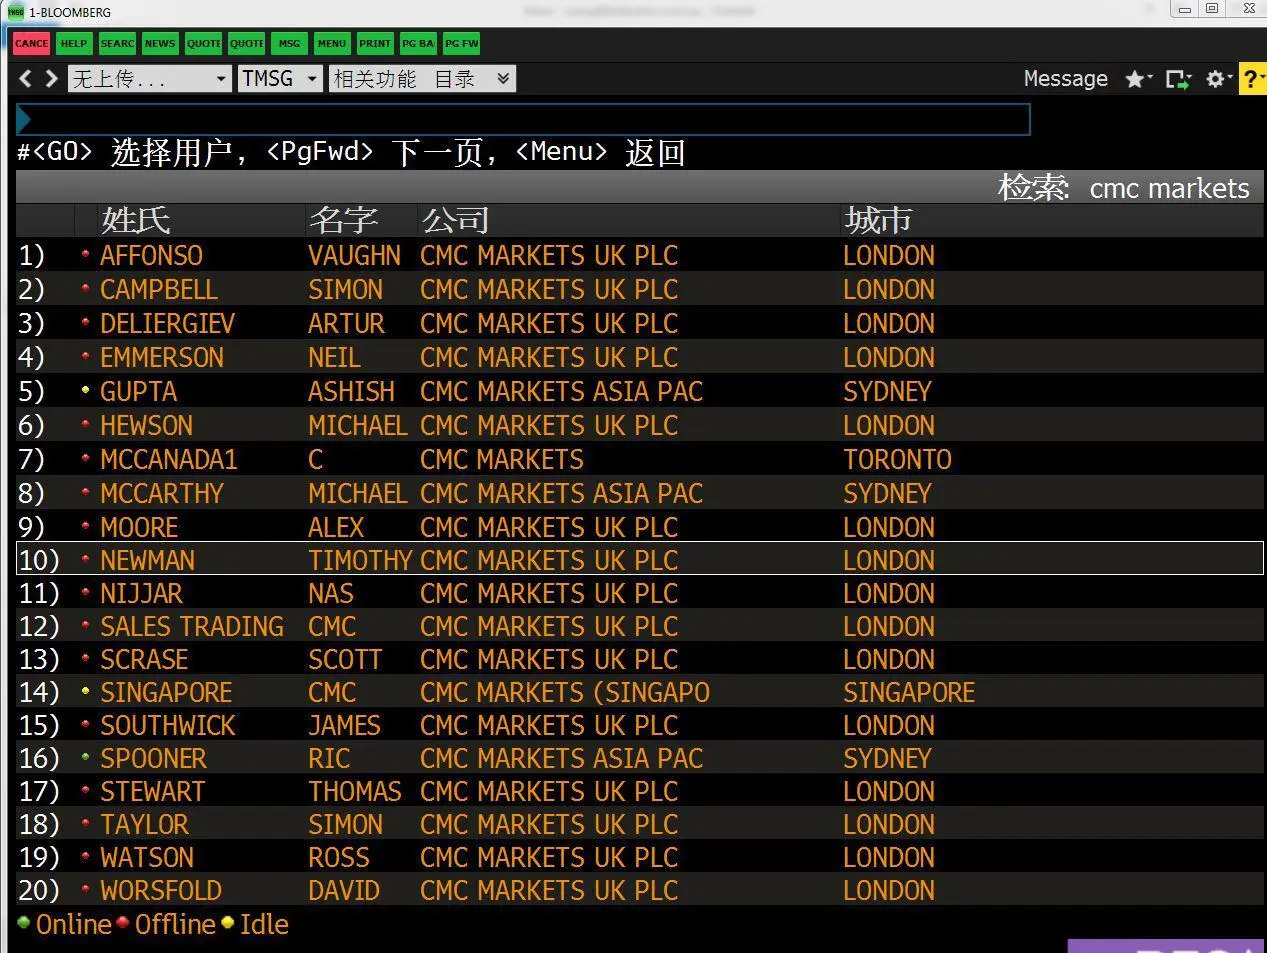1267x953 pixels.
Task: Select user SALES TRADING
Action: 192,627
